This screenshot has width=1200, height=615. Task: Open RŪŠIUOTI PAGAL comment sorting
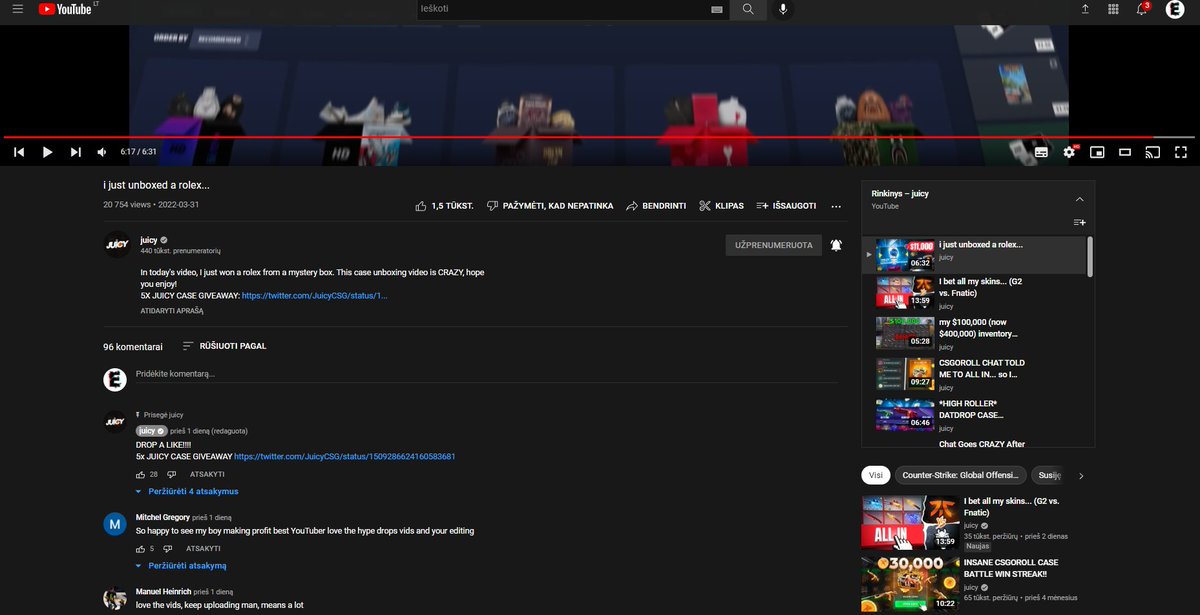[224, 346]
